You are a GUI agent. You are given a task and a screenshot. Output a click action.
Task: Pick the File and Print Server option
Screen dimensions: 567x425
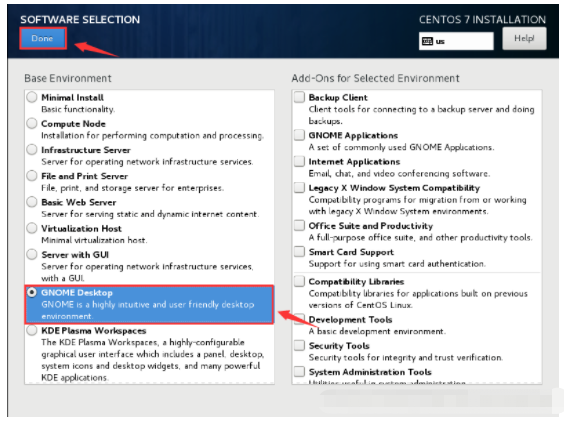click(32, 176)
